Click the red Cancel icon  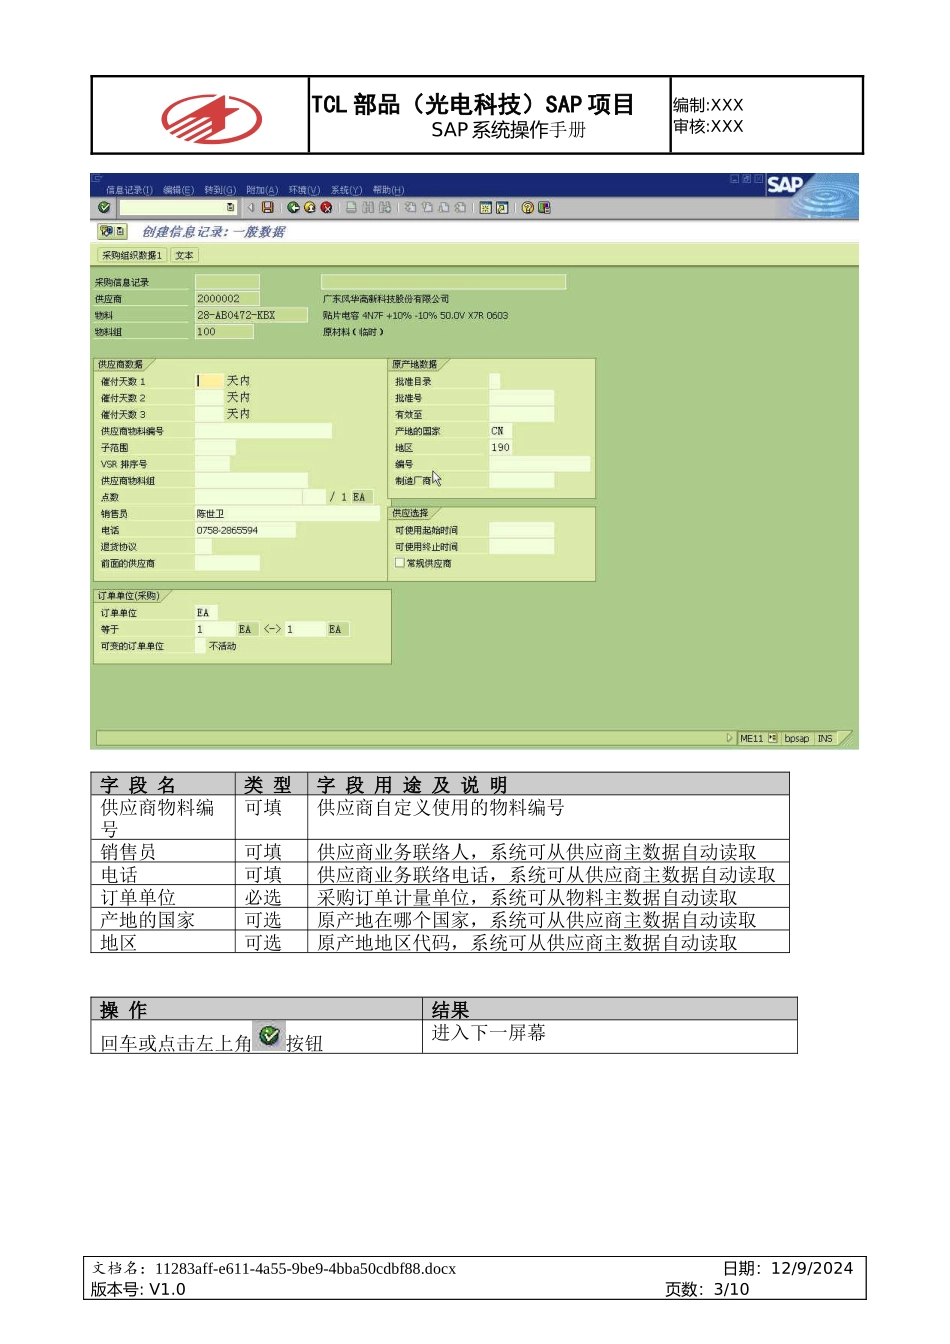point(326,207)
